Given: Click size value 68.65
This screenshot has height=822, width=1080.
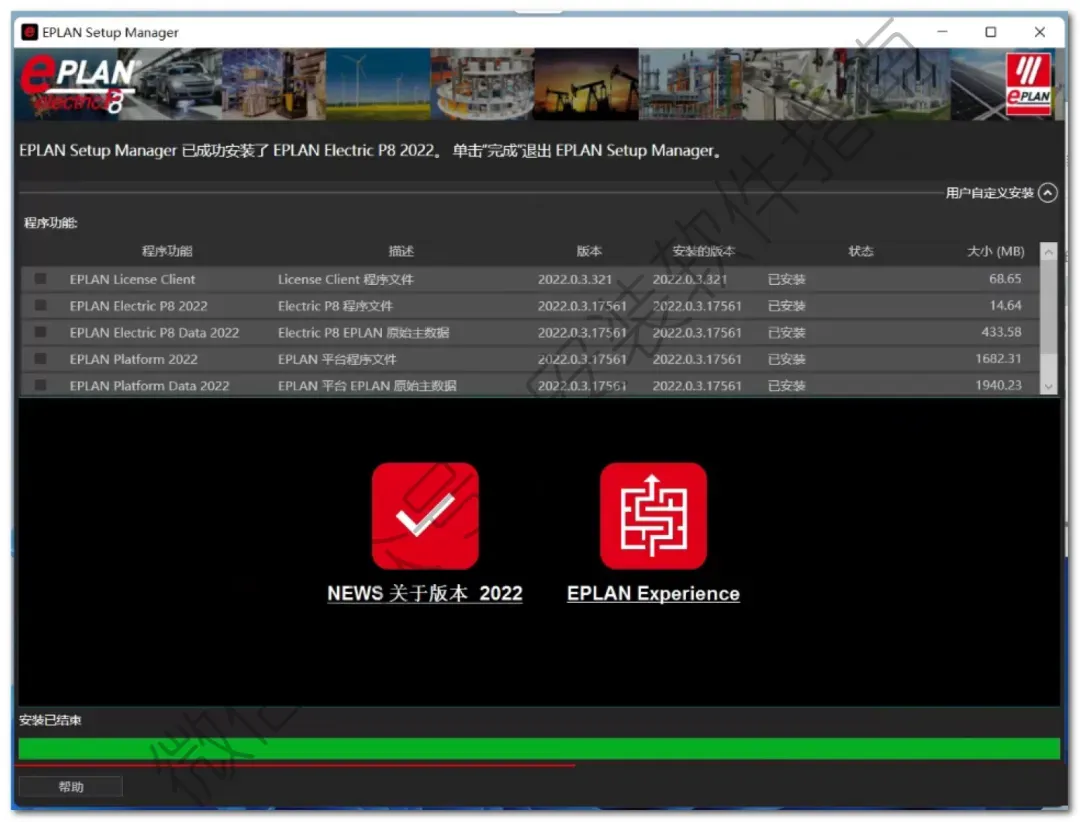Looking at the screenshot, I should [1005, 278].
